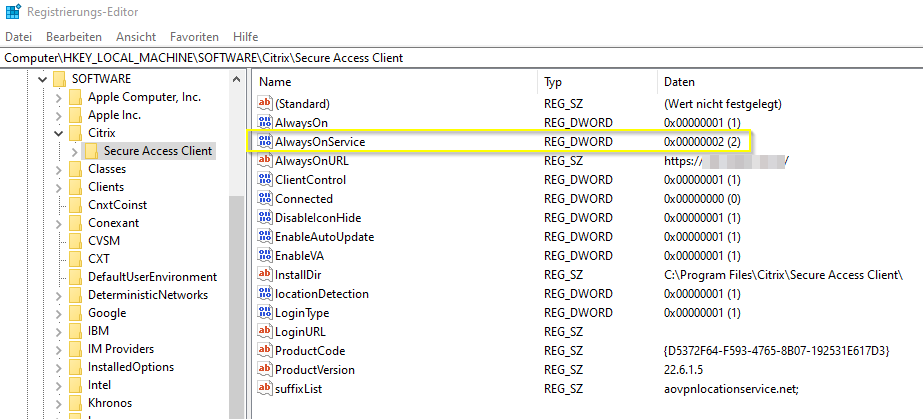Collapse the Citrix tree node
The width and height of the screenshot is (923, 419).
pos(58,133)
